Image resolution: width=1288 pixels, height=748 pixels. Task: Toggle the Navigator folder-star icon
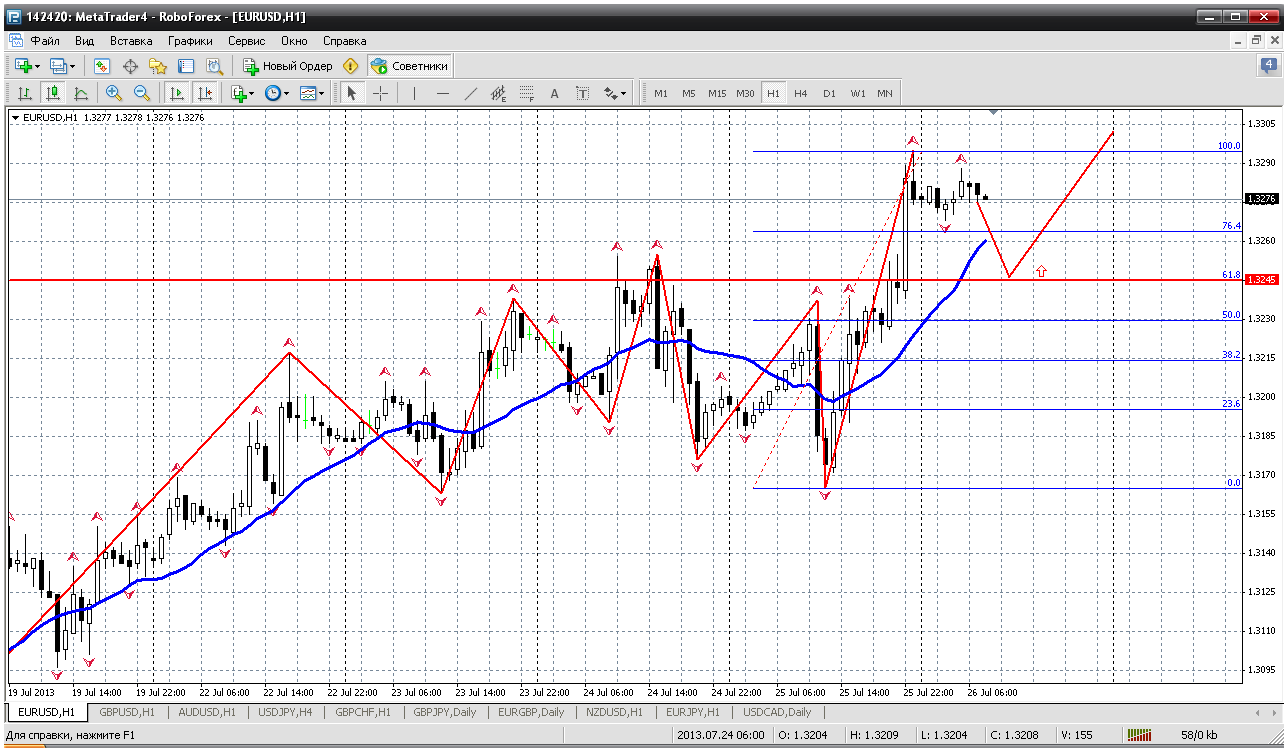coord(158,66)
